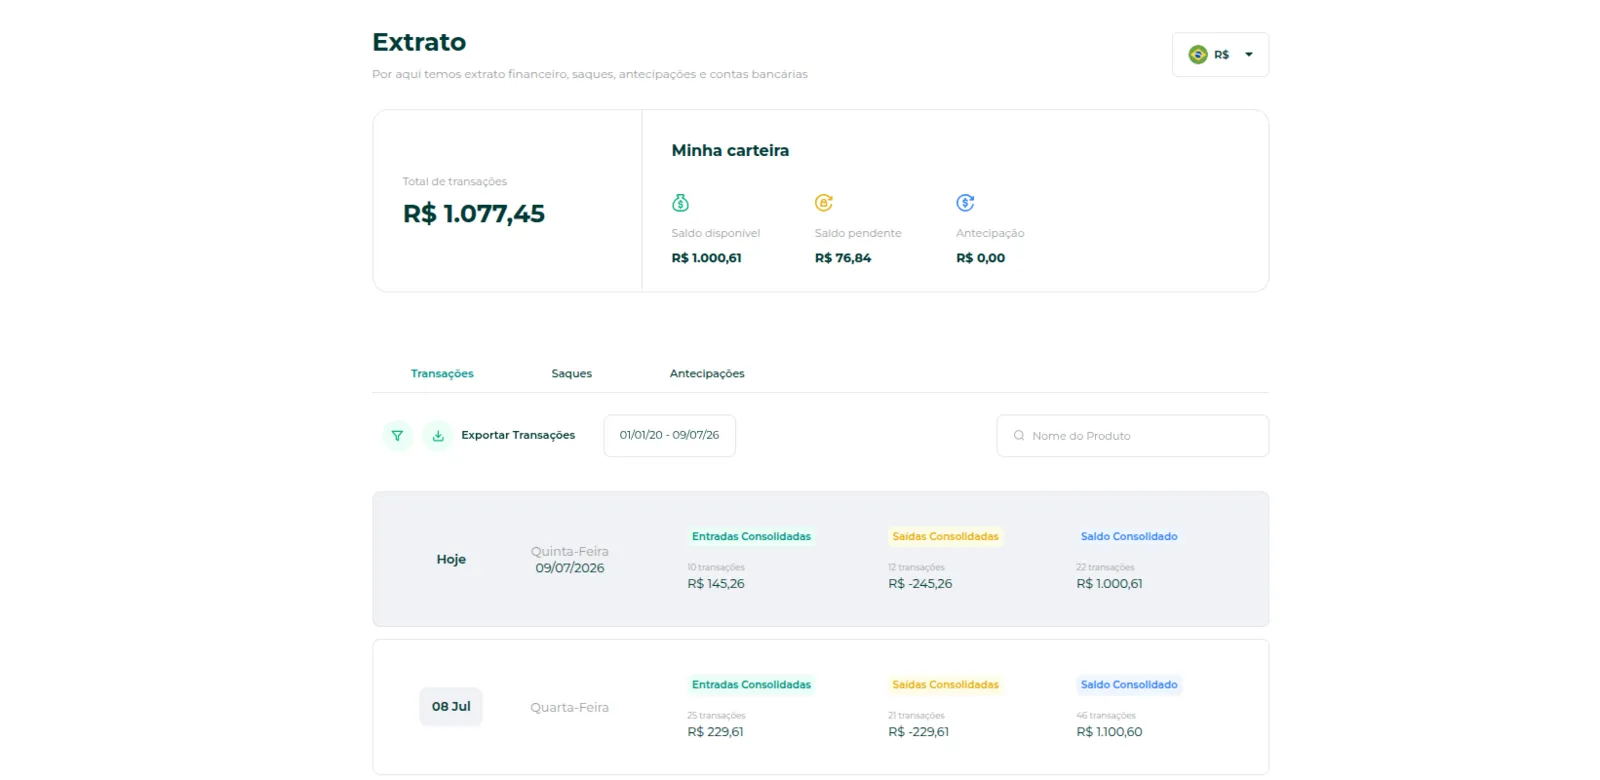
Task: Open the R$ currency dropdown arrow
Action: pos(1249,55)
